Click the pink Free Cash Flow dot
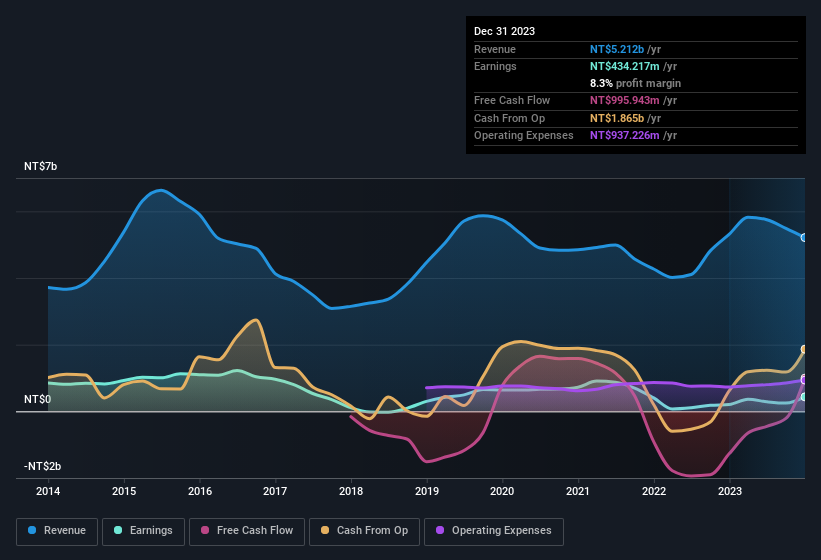 (205, 530)
